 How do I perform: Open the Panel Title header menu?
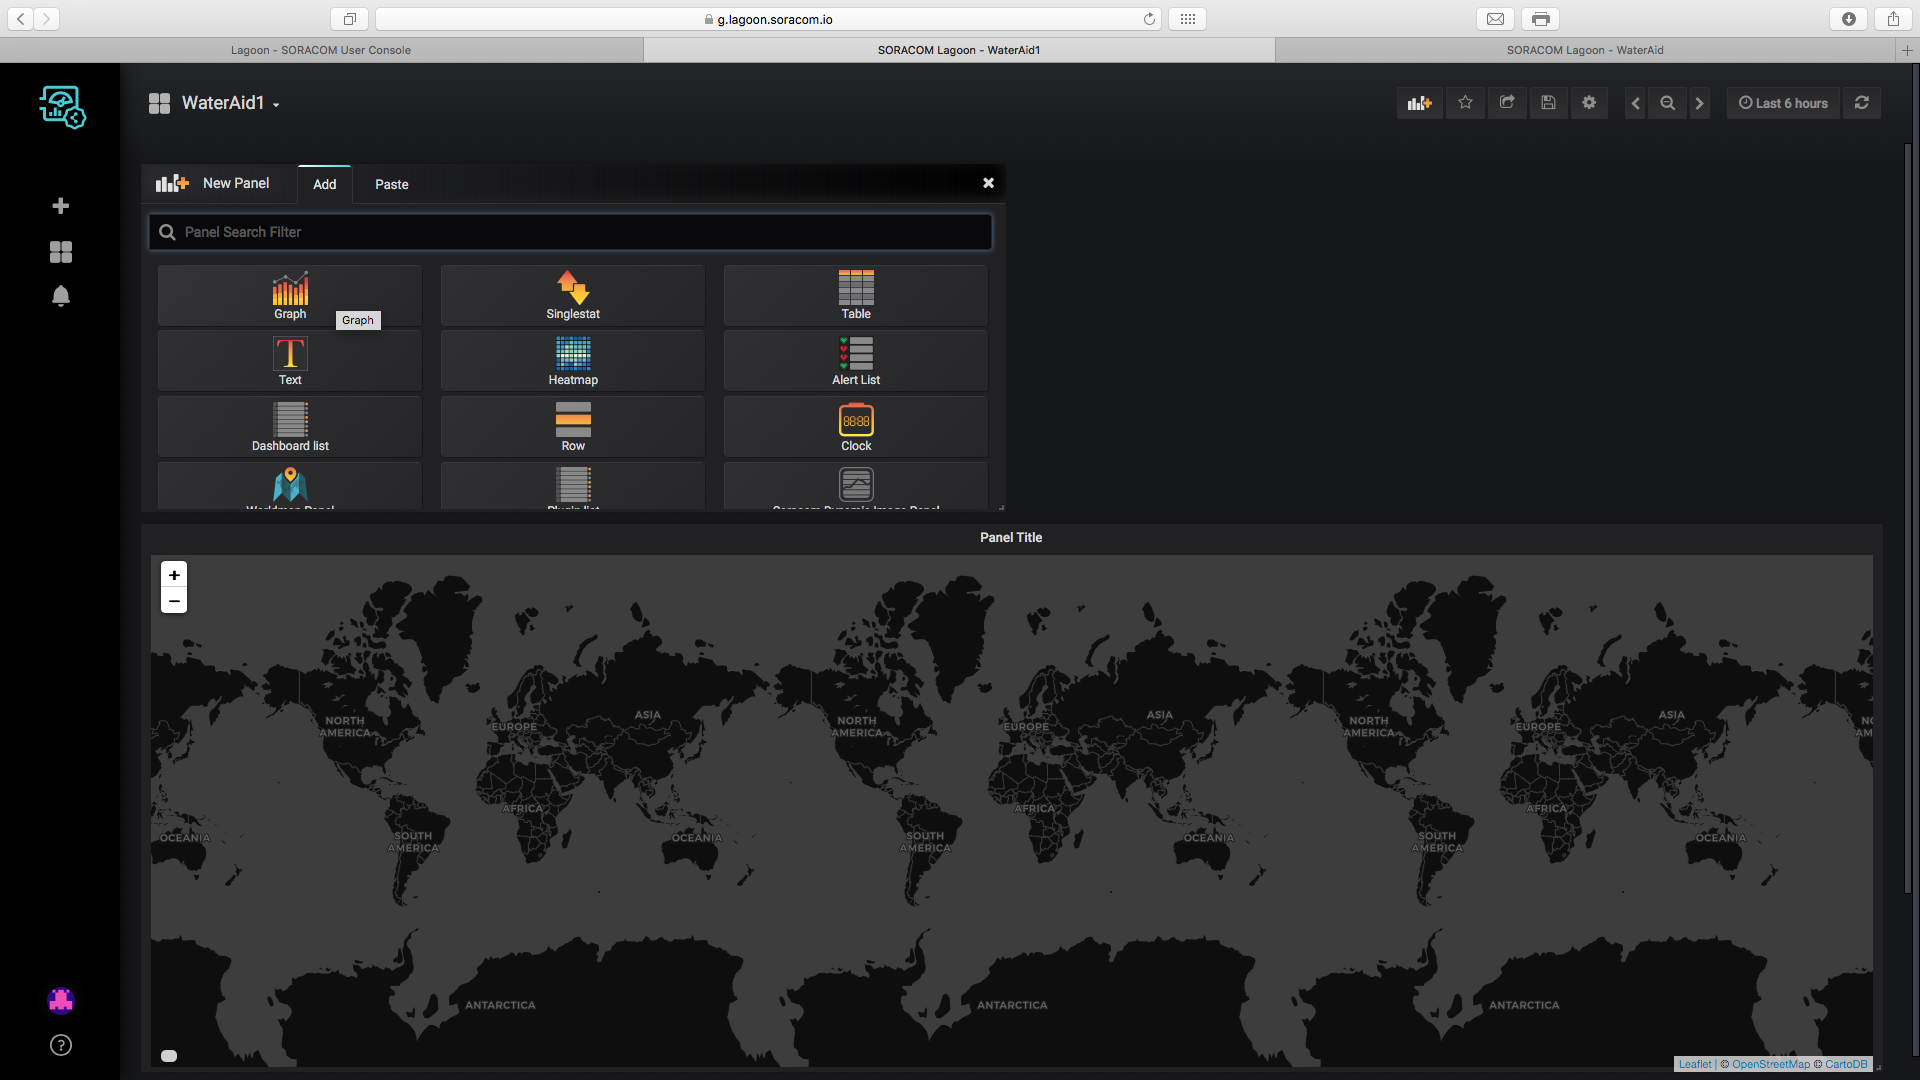(1010, 538)
